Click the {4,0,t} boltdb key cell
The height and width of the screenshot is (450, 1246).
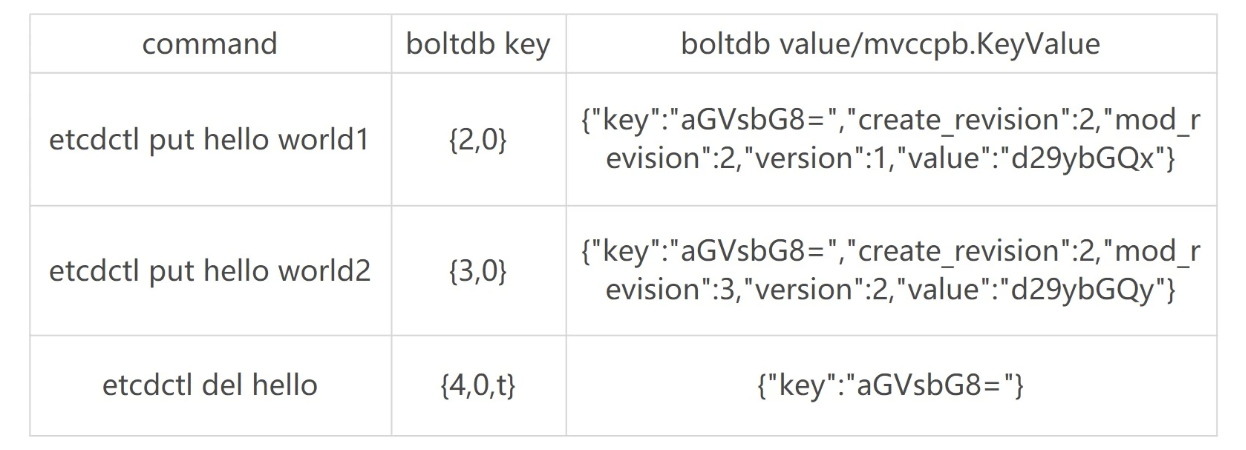[477, 385]
